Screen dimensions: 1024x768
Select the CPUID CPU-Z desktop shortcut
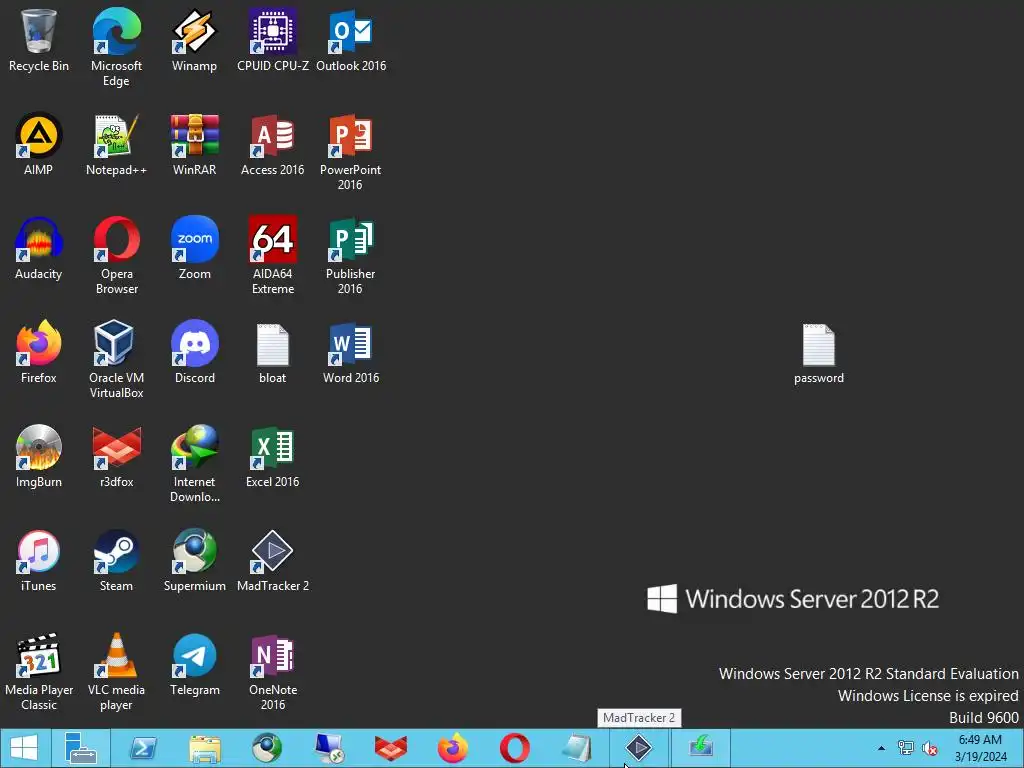click(x=272, y=40)
